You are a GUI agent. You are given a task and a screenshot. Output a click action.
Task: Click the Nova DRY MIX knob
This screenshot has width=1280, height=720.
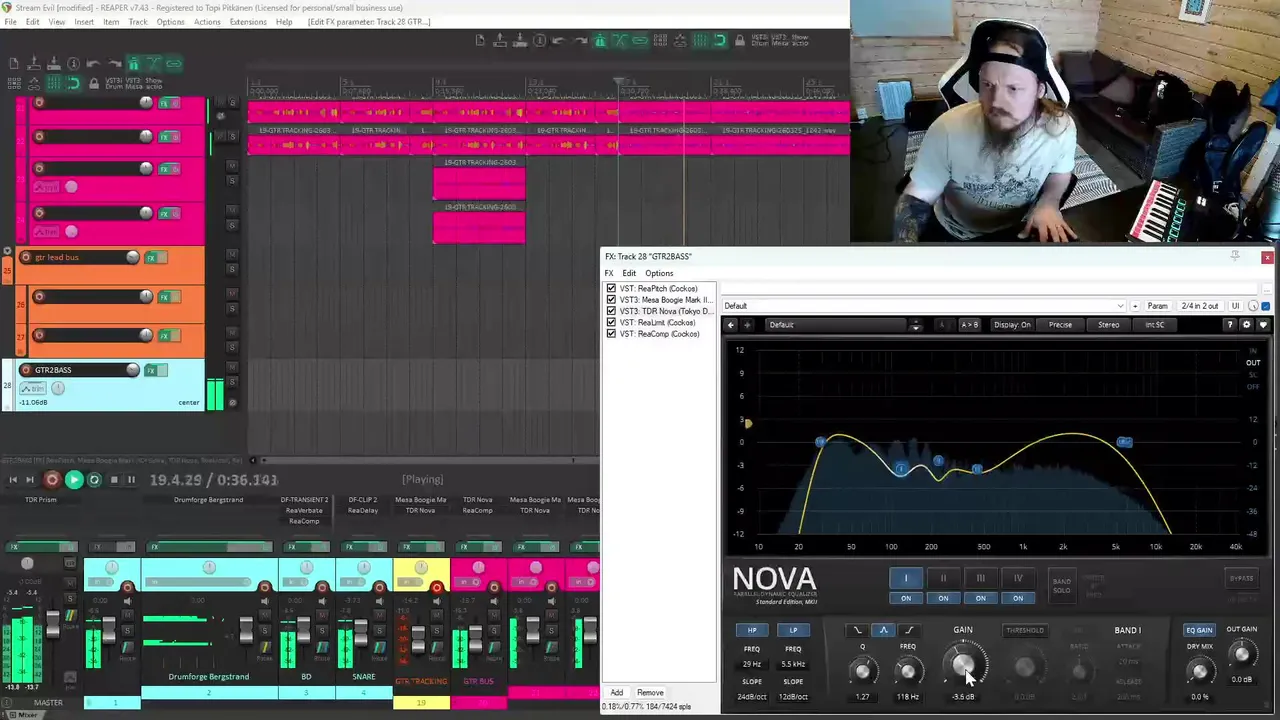[1199, 672]
